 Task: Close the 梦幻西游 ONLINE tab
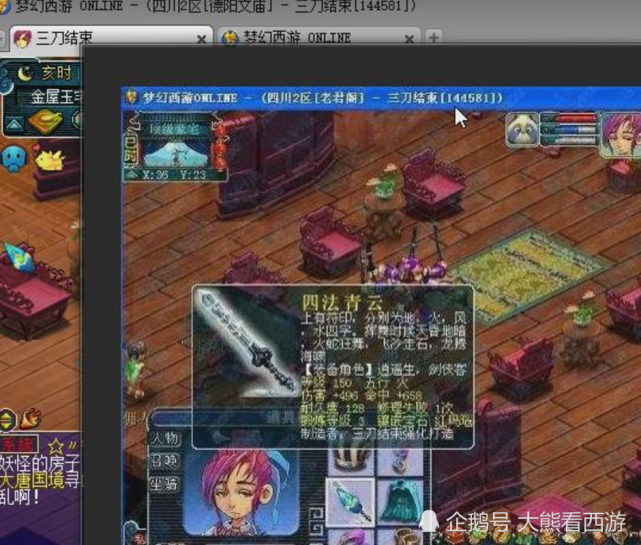click(x=409, y=39)
